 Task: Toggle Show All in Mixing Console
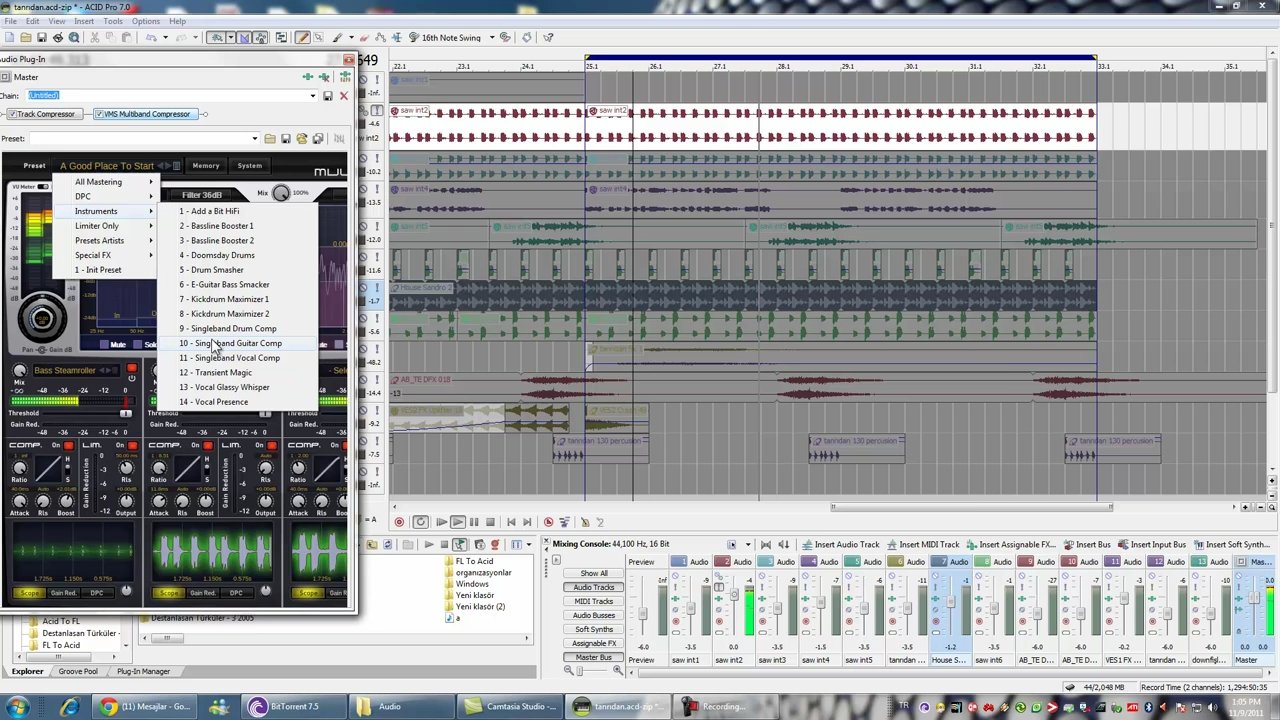[594, 573]
